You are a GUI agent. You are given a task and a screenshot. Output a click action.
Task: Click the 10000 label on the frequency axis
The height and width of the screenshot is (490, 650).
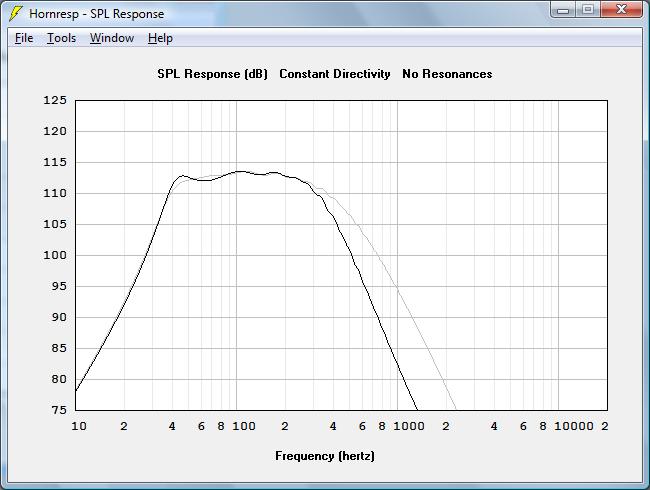574,426
